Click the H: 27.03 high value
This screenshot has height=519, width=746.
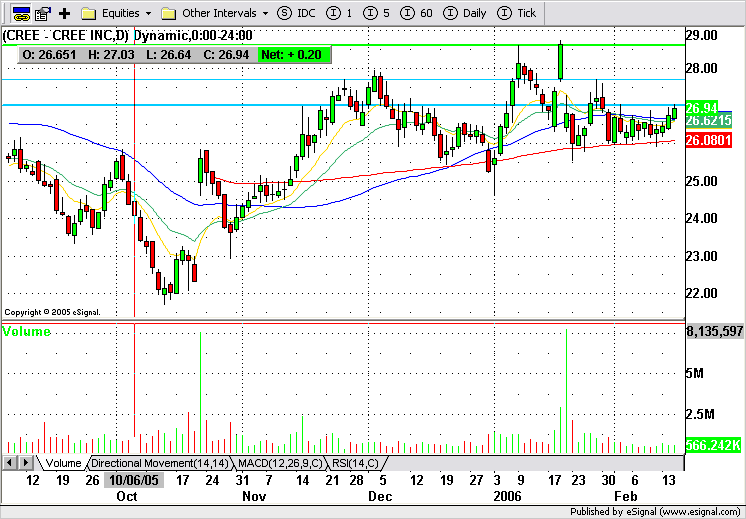(x=111, y=55)
